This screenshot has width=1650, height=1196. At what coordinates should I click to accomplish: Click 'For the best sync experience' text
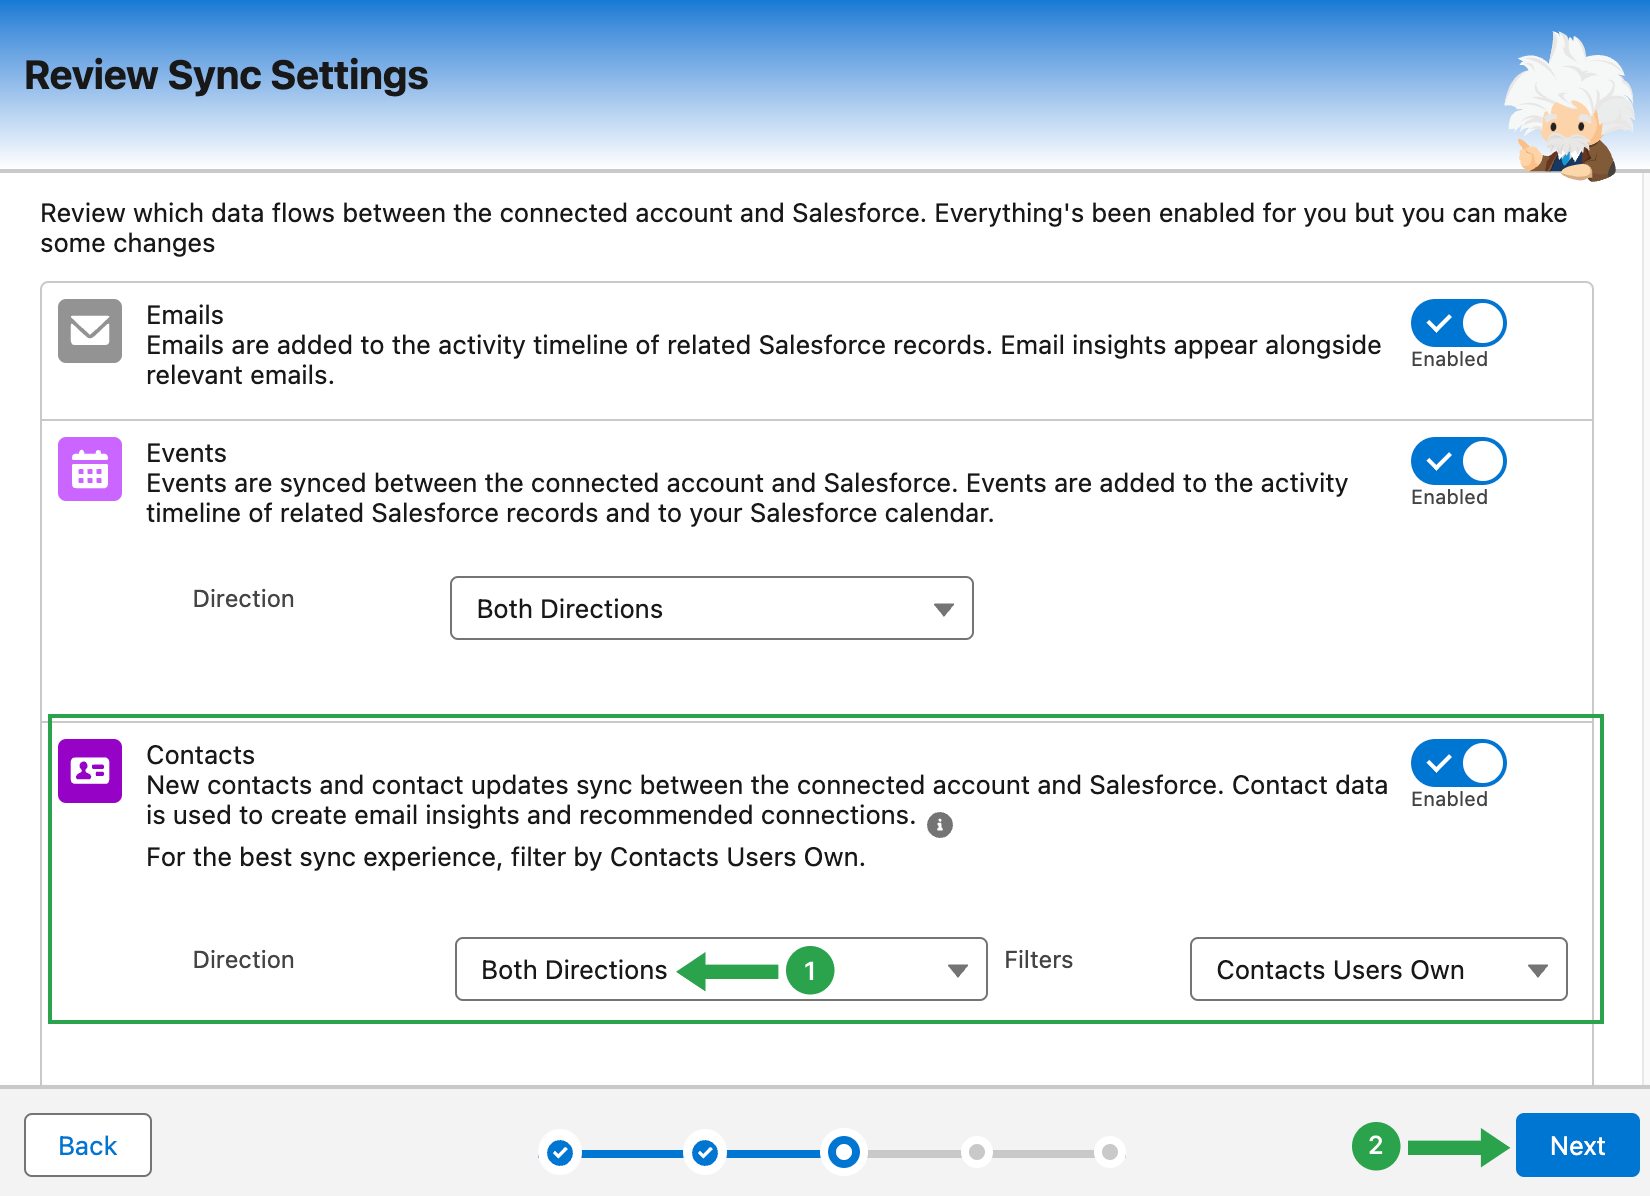click(506, 857)
